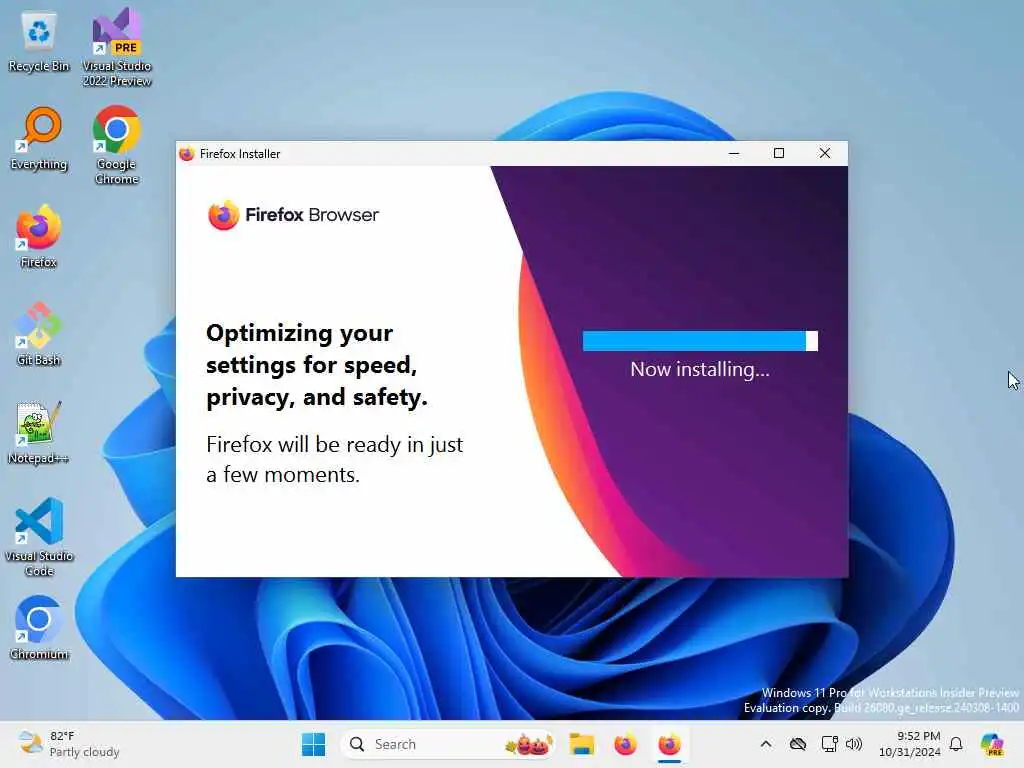Open File Explorer from the taskbar
Image resolution: width=1024 pixels, height=768 pixels.
point(581,744)
